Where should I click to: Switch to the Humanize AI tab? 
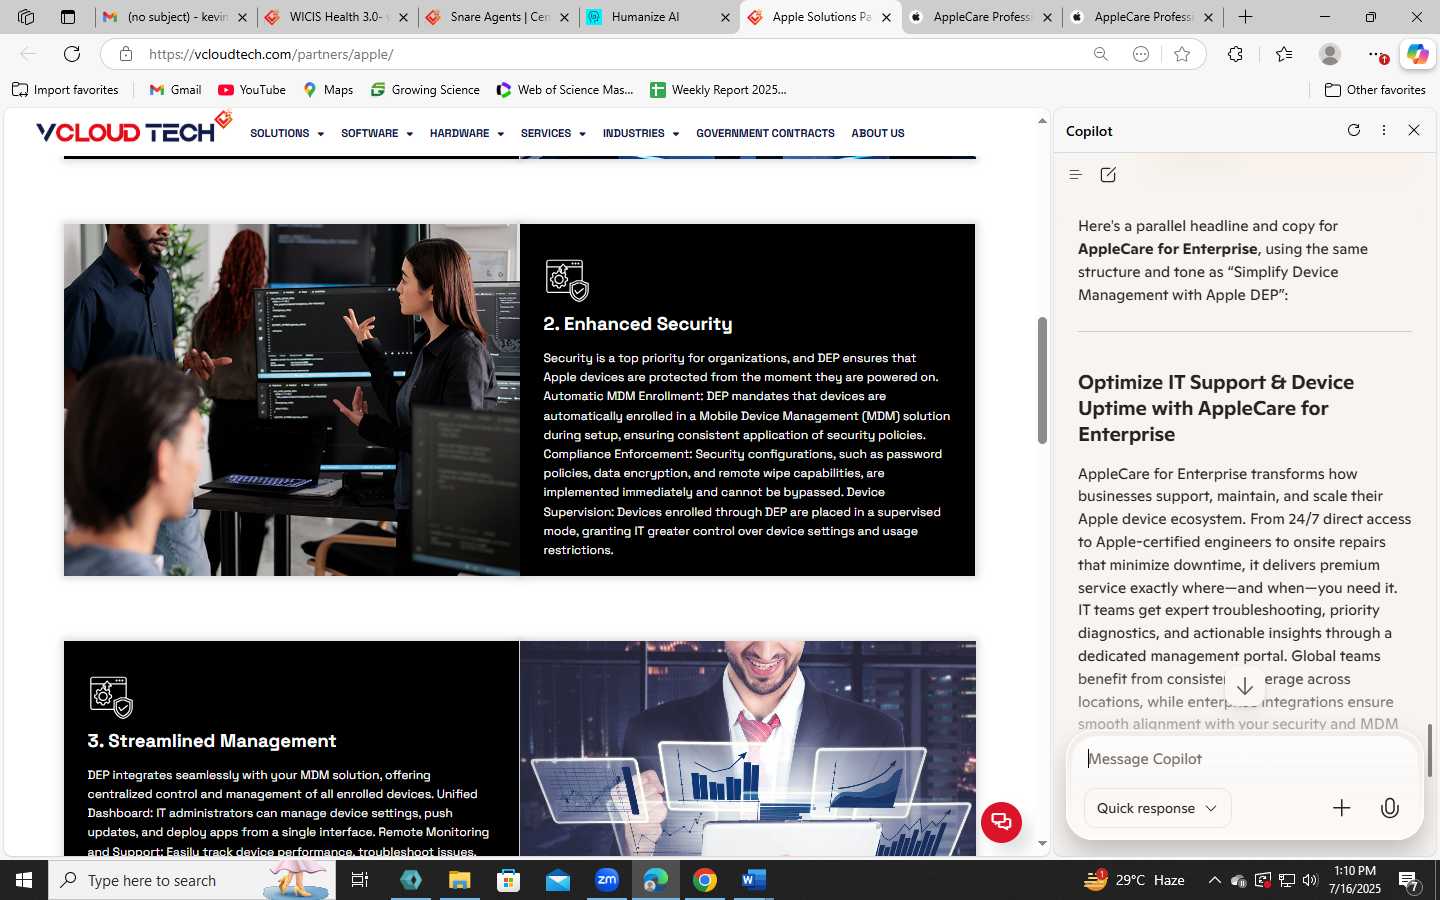(x=659, y=17)
